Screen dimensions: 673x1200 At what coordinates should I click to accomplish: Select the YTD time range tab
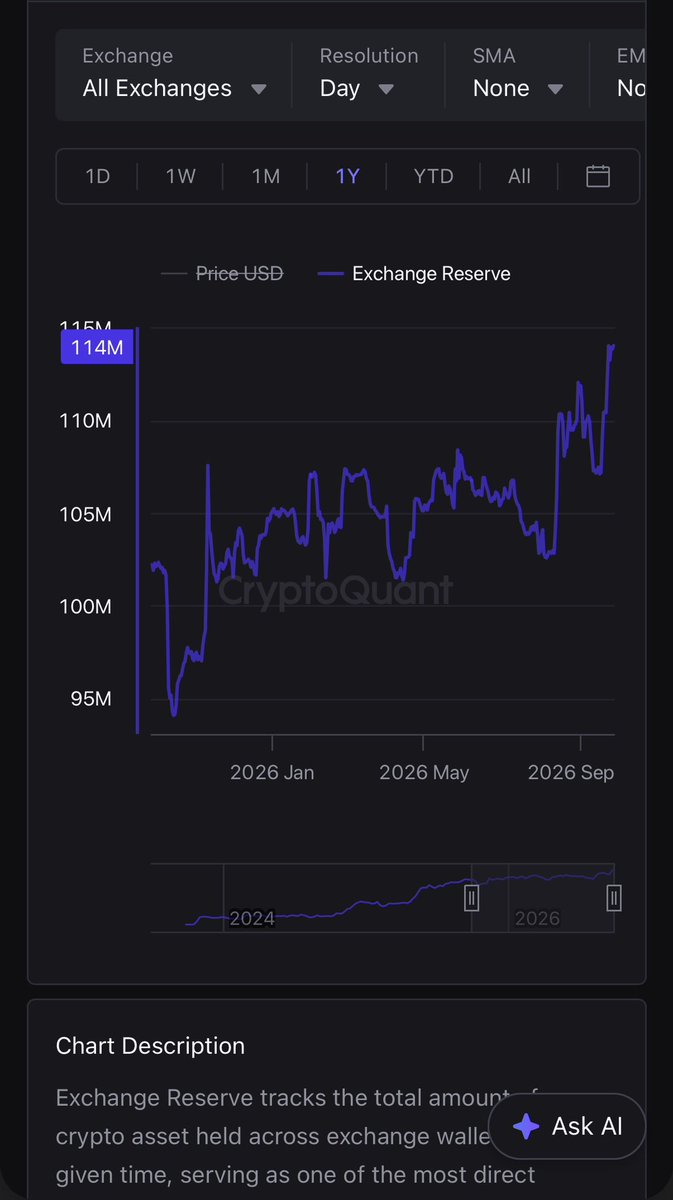[x=433, y=177]
